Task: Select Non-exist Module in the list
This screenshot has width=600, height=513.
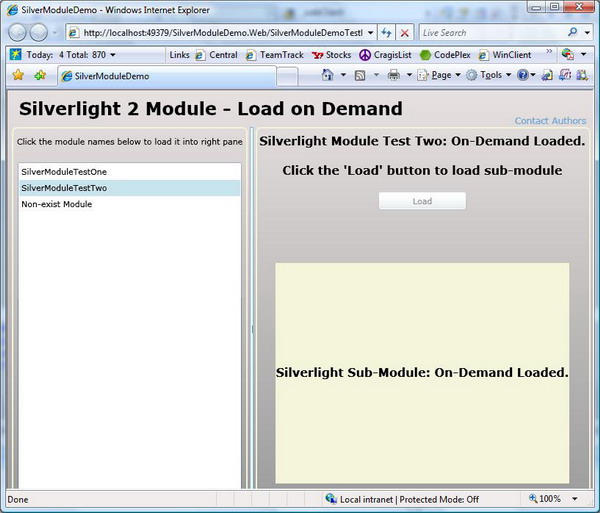Action: click(x=130, y=204)
